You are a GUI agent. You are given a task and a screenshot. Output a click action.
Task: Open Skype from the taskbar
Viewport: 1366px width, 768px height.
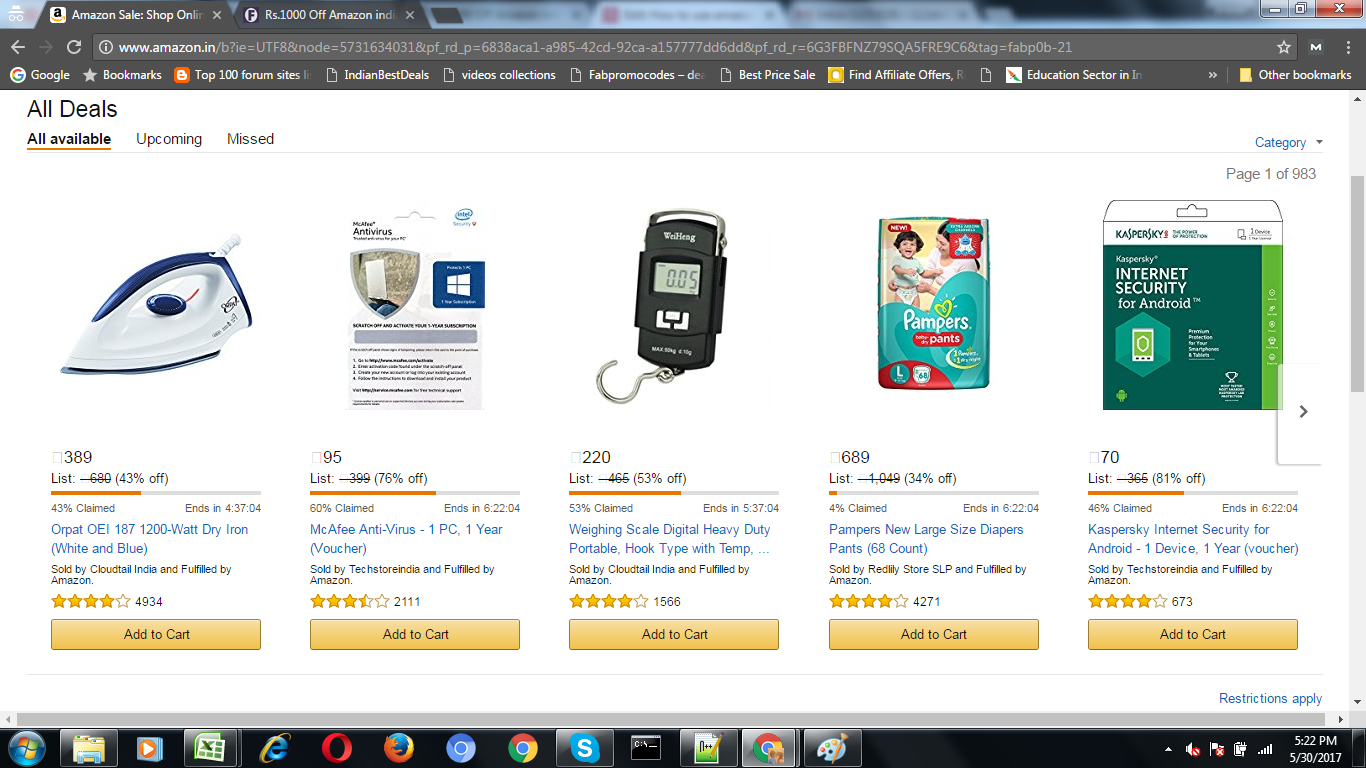click(584, 748)
